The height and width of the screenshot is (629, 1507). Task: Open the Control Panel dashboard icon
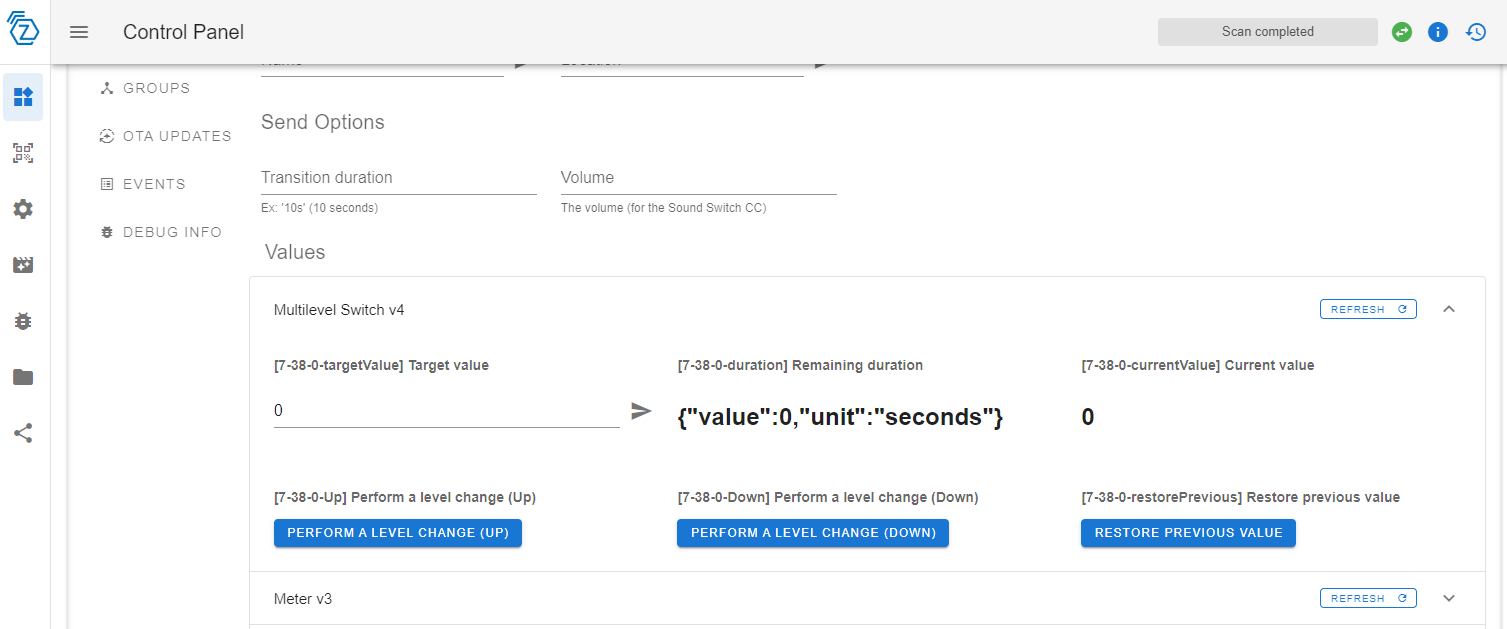tap(22, 97)
